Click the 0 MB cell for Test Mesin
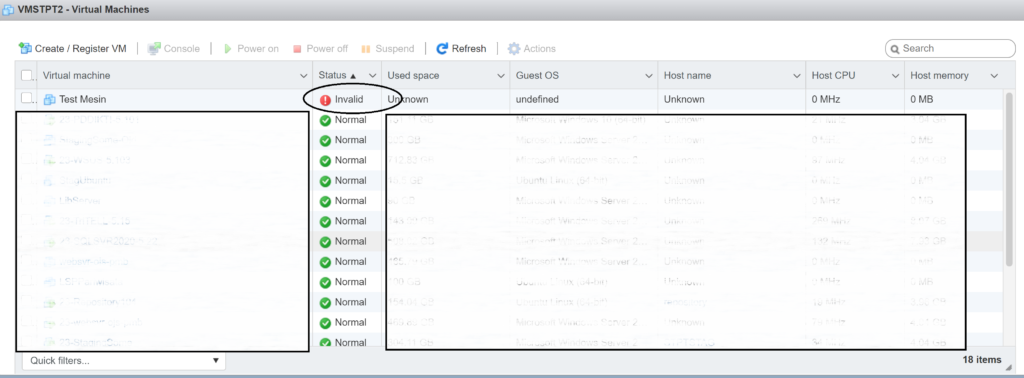This screenshot has width=1024, height=378. click(x=921, y=100)
